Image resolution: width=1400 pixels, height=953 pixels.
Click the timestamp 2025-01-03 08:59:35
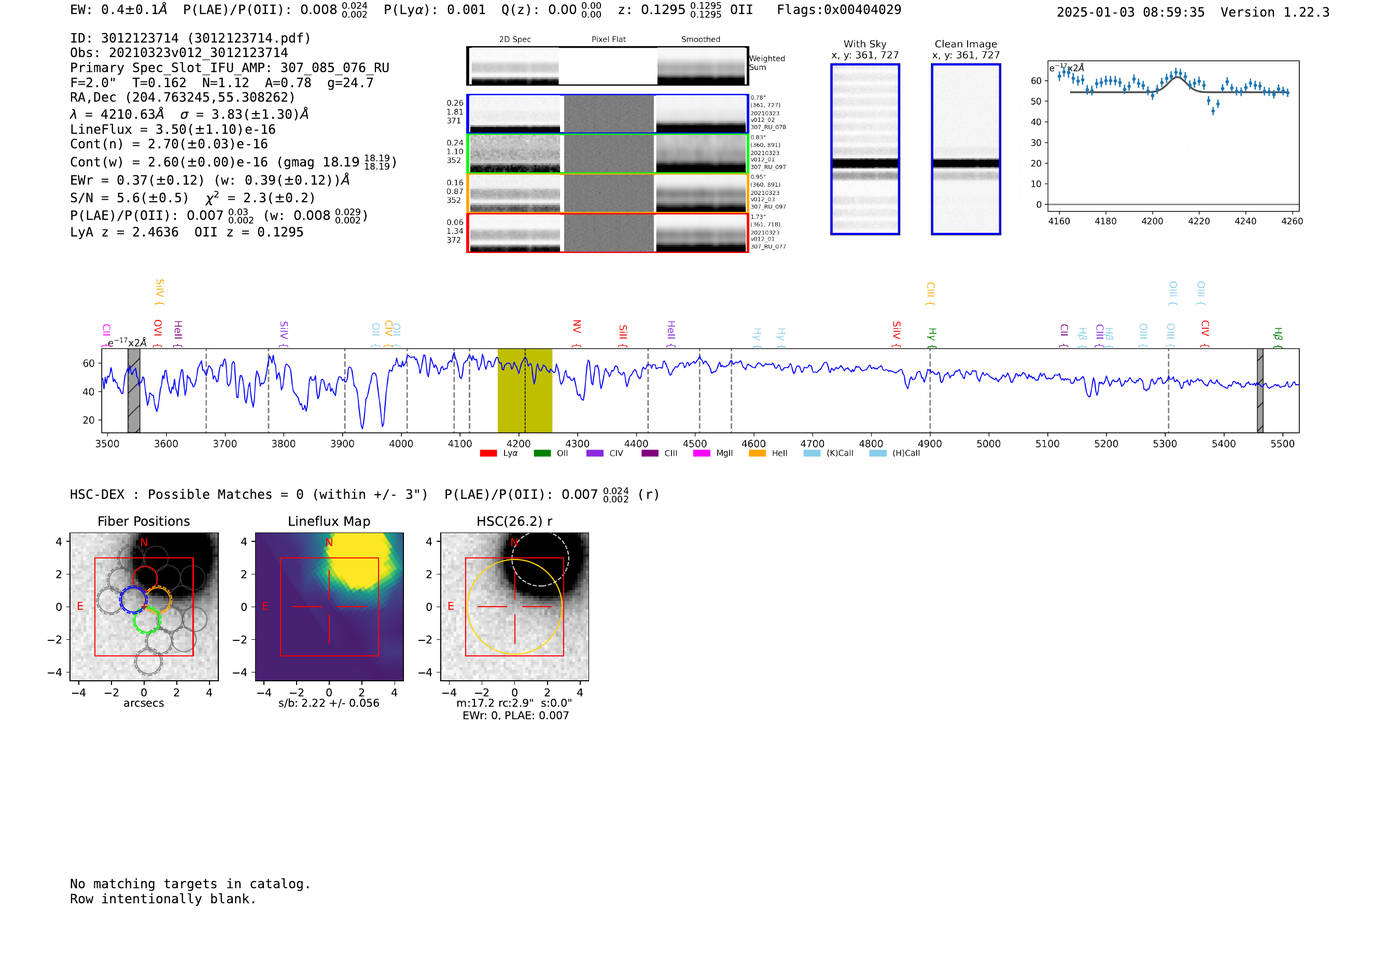click(1130, 12)
